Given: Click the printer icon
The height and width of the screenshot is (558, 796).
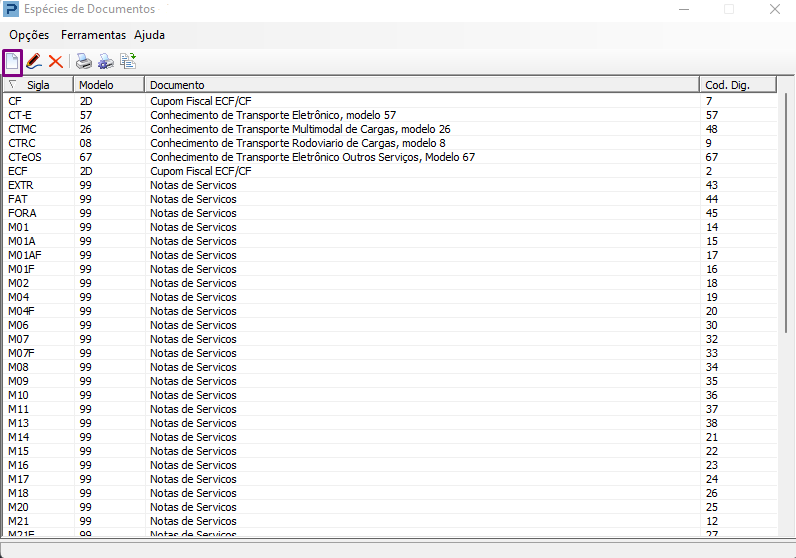Looking at the screenshot, I should (x=84, y=61).
